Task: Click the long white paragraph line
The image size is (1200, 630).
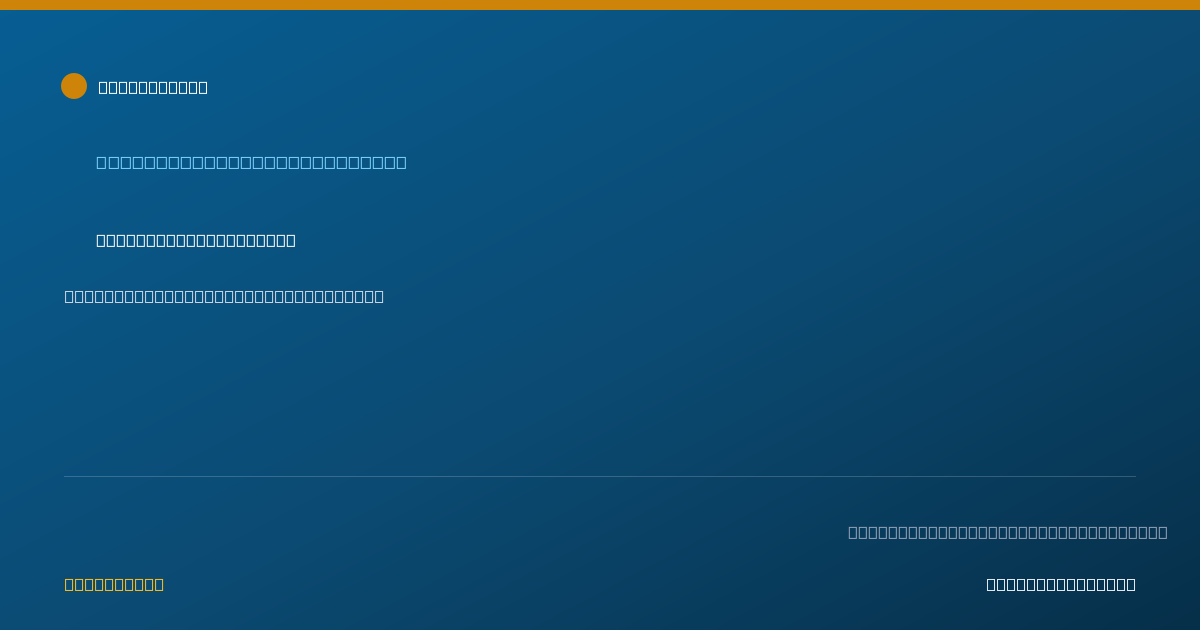Action: 224,296
